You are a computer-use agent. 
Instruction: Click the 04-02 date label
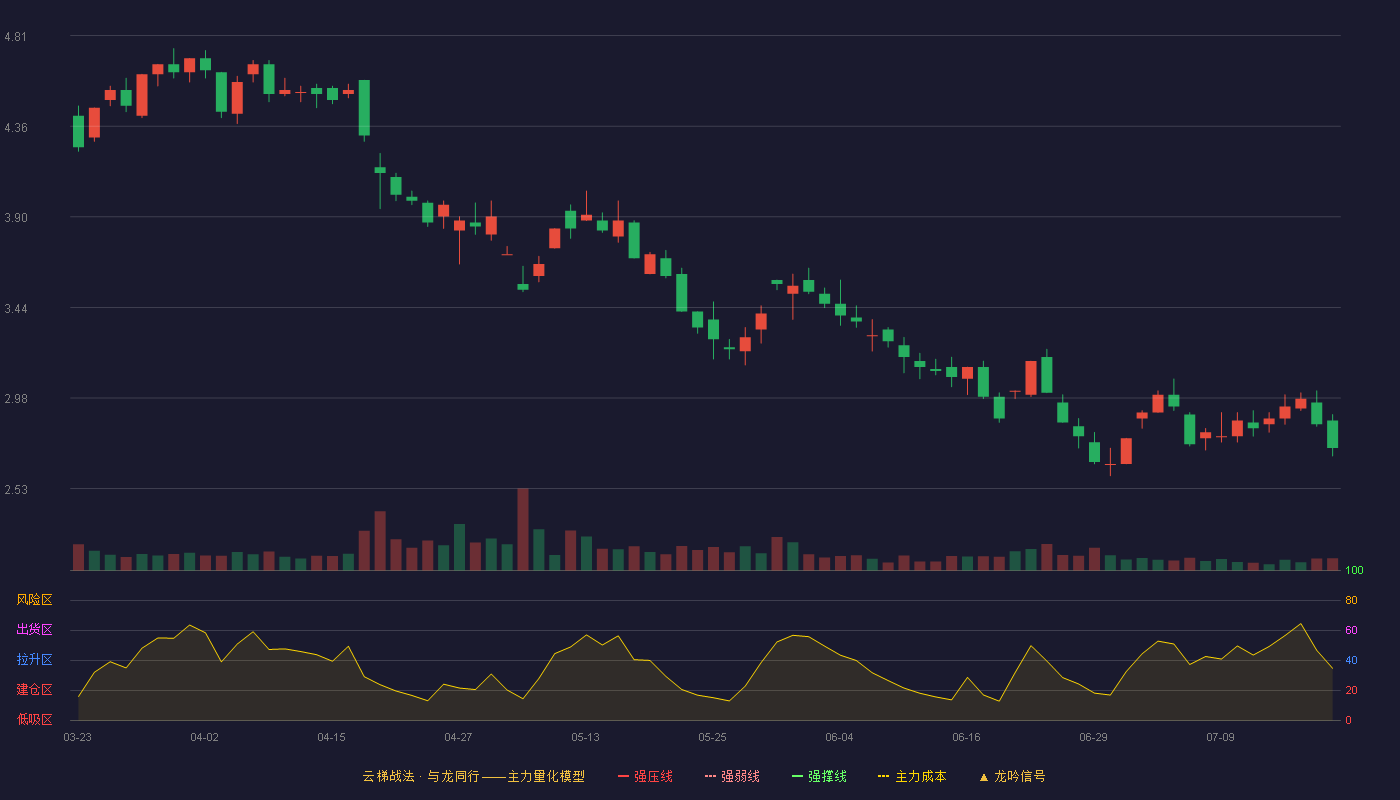pos(204,737)
